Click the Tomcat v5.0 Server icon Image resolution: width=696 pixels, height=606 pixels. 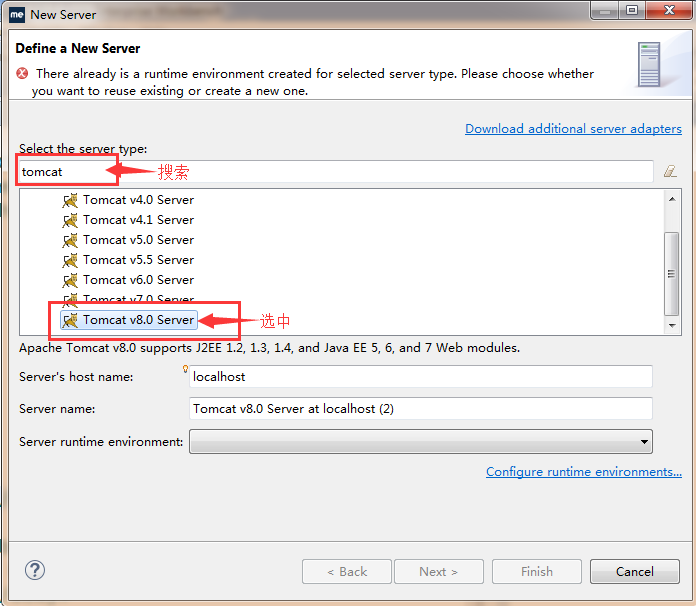coord(70,240)
